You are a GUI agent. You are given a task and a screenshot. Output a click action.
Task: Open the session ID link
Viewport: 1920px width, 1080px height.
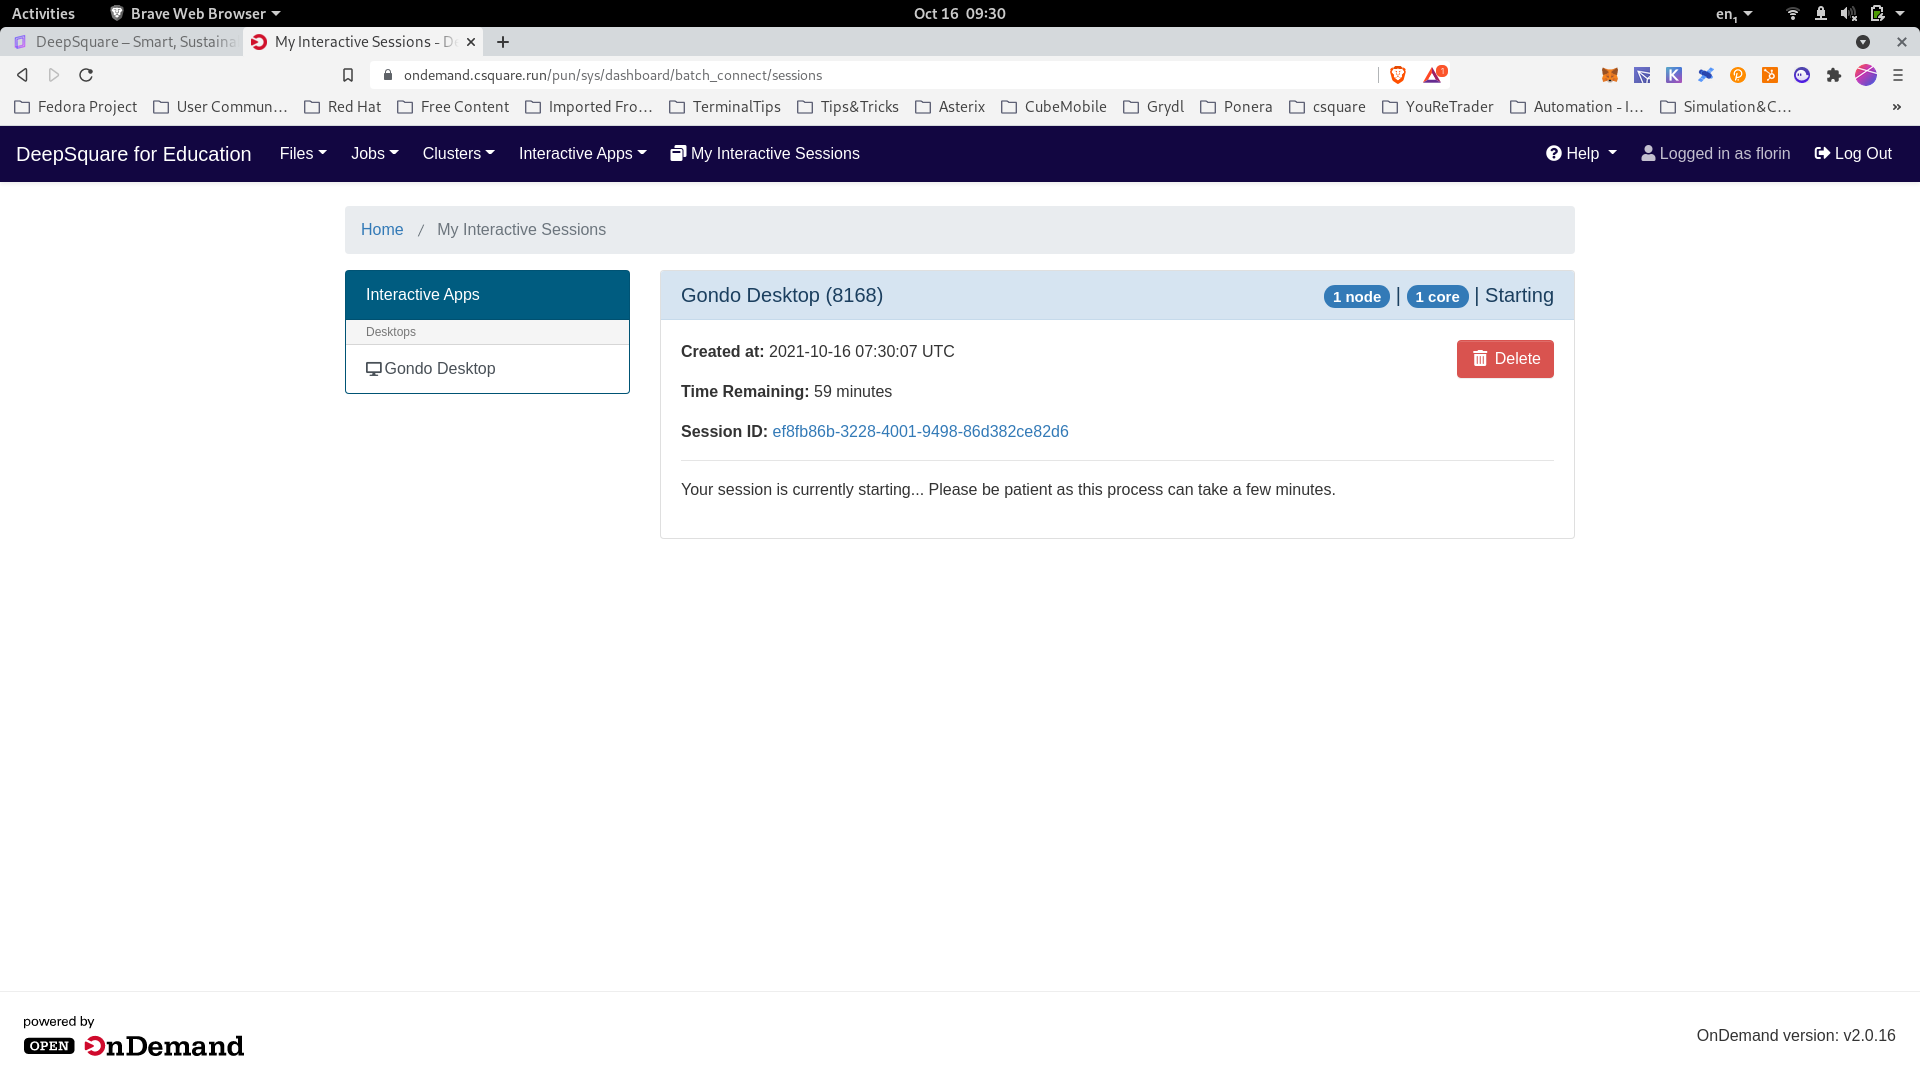[x=920, y=432]
